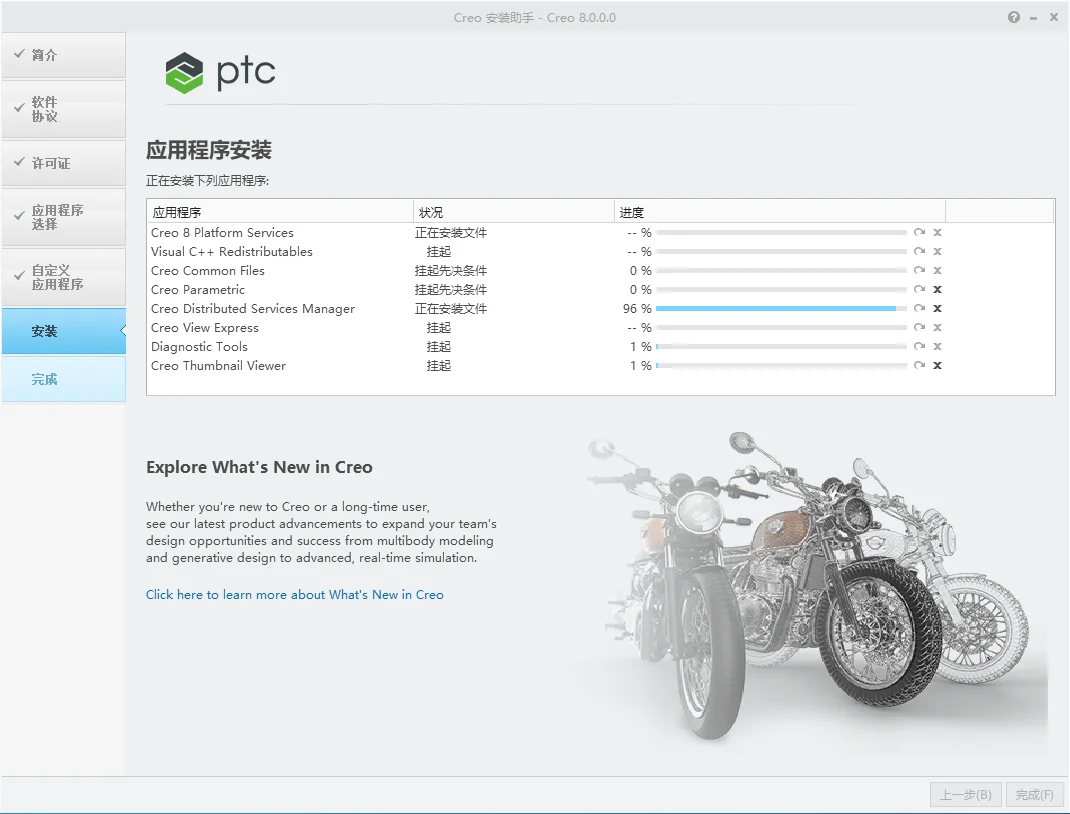Screen dimensions: 1070x814
Task: Click retry icon for Creo 8 Platform Services
Action: 919,232
